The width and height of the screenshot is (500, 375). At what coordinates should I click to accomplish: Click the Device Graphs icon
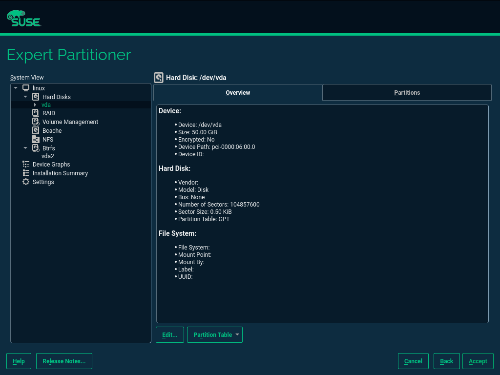click(26, 164)
